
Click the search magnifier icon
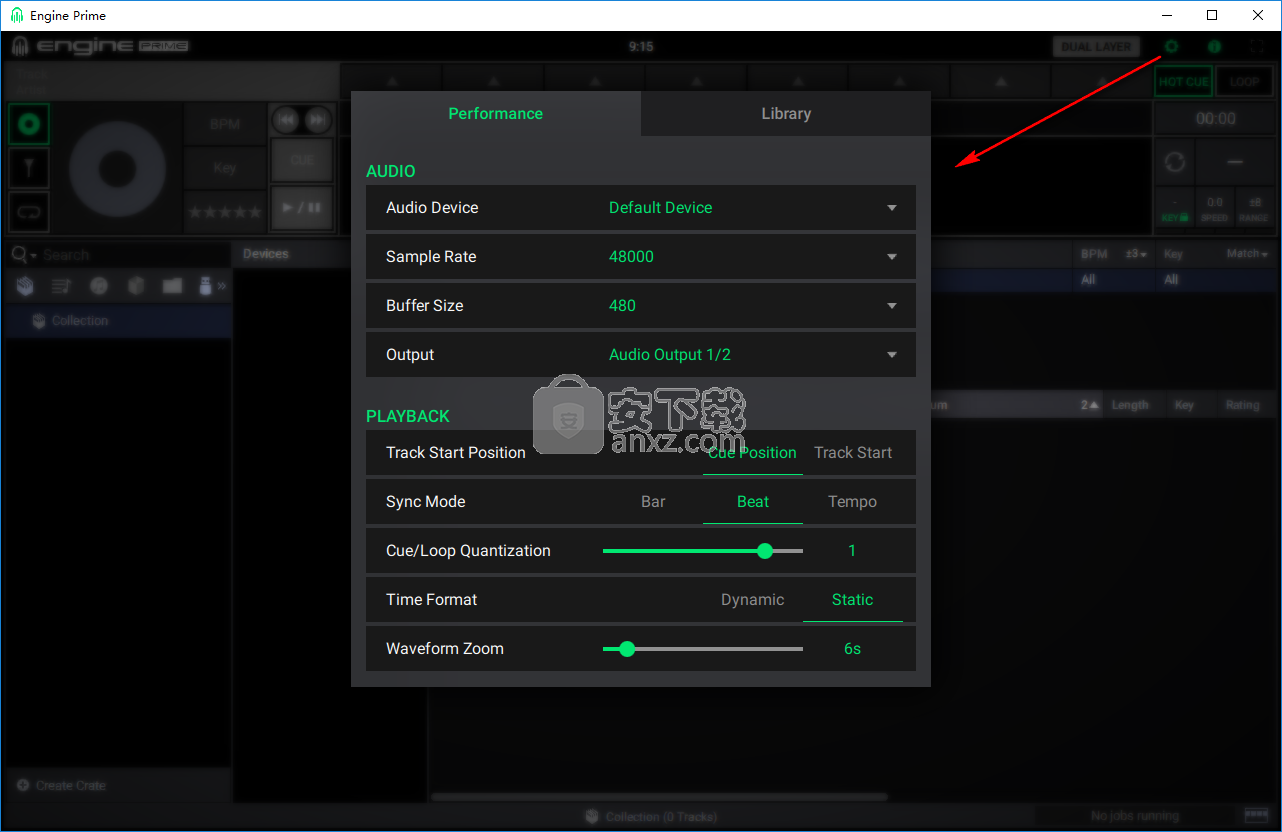coord(18,255)
